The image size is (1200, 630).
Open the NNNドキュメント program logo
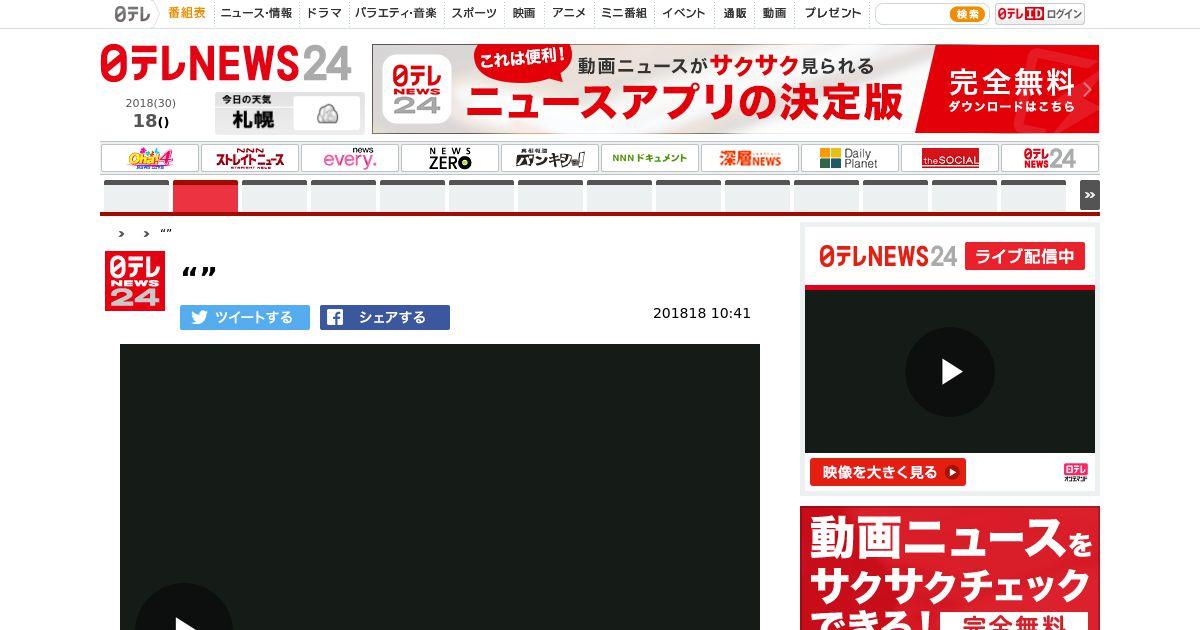pyautogui.click(x=650, y=158)
